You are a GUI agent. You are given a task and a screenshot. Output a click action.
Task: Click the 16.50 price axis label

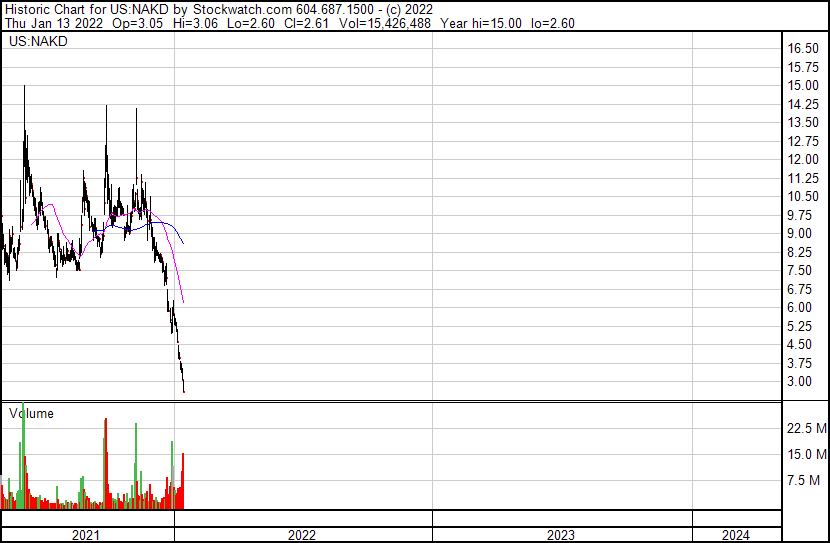(x=803, y=49)
